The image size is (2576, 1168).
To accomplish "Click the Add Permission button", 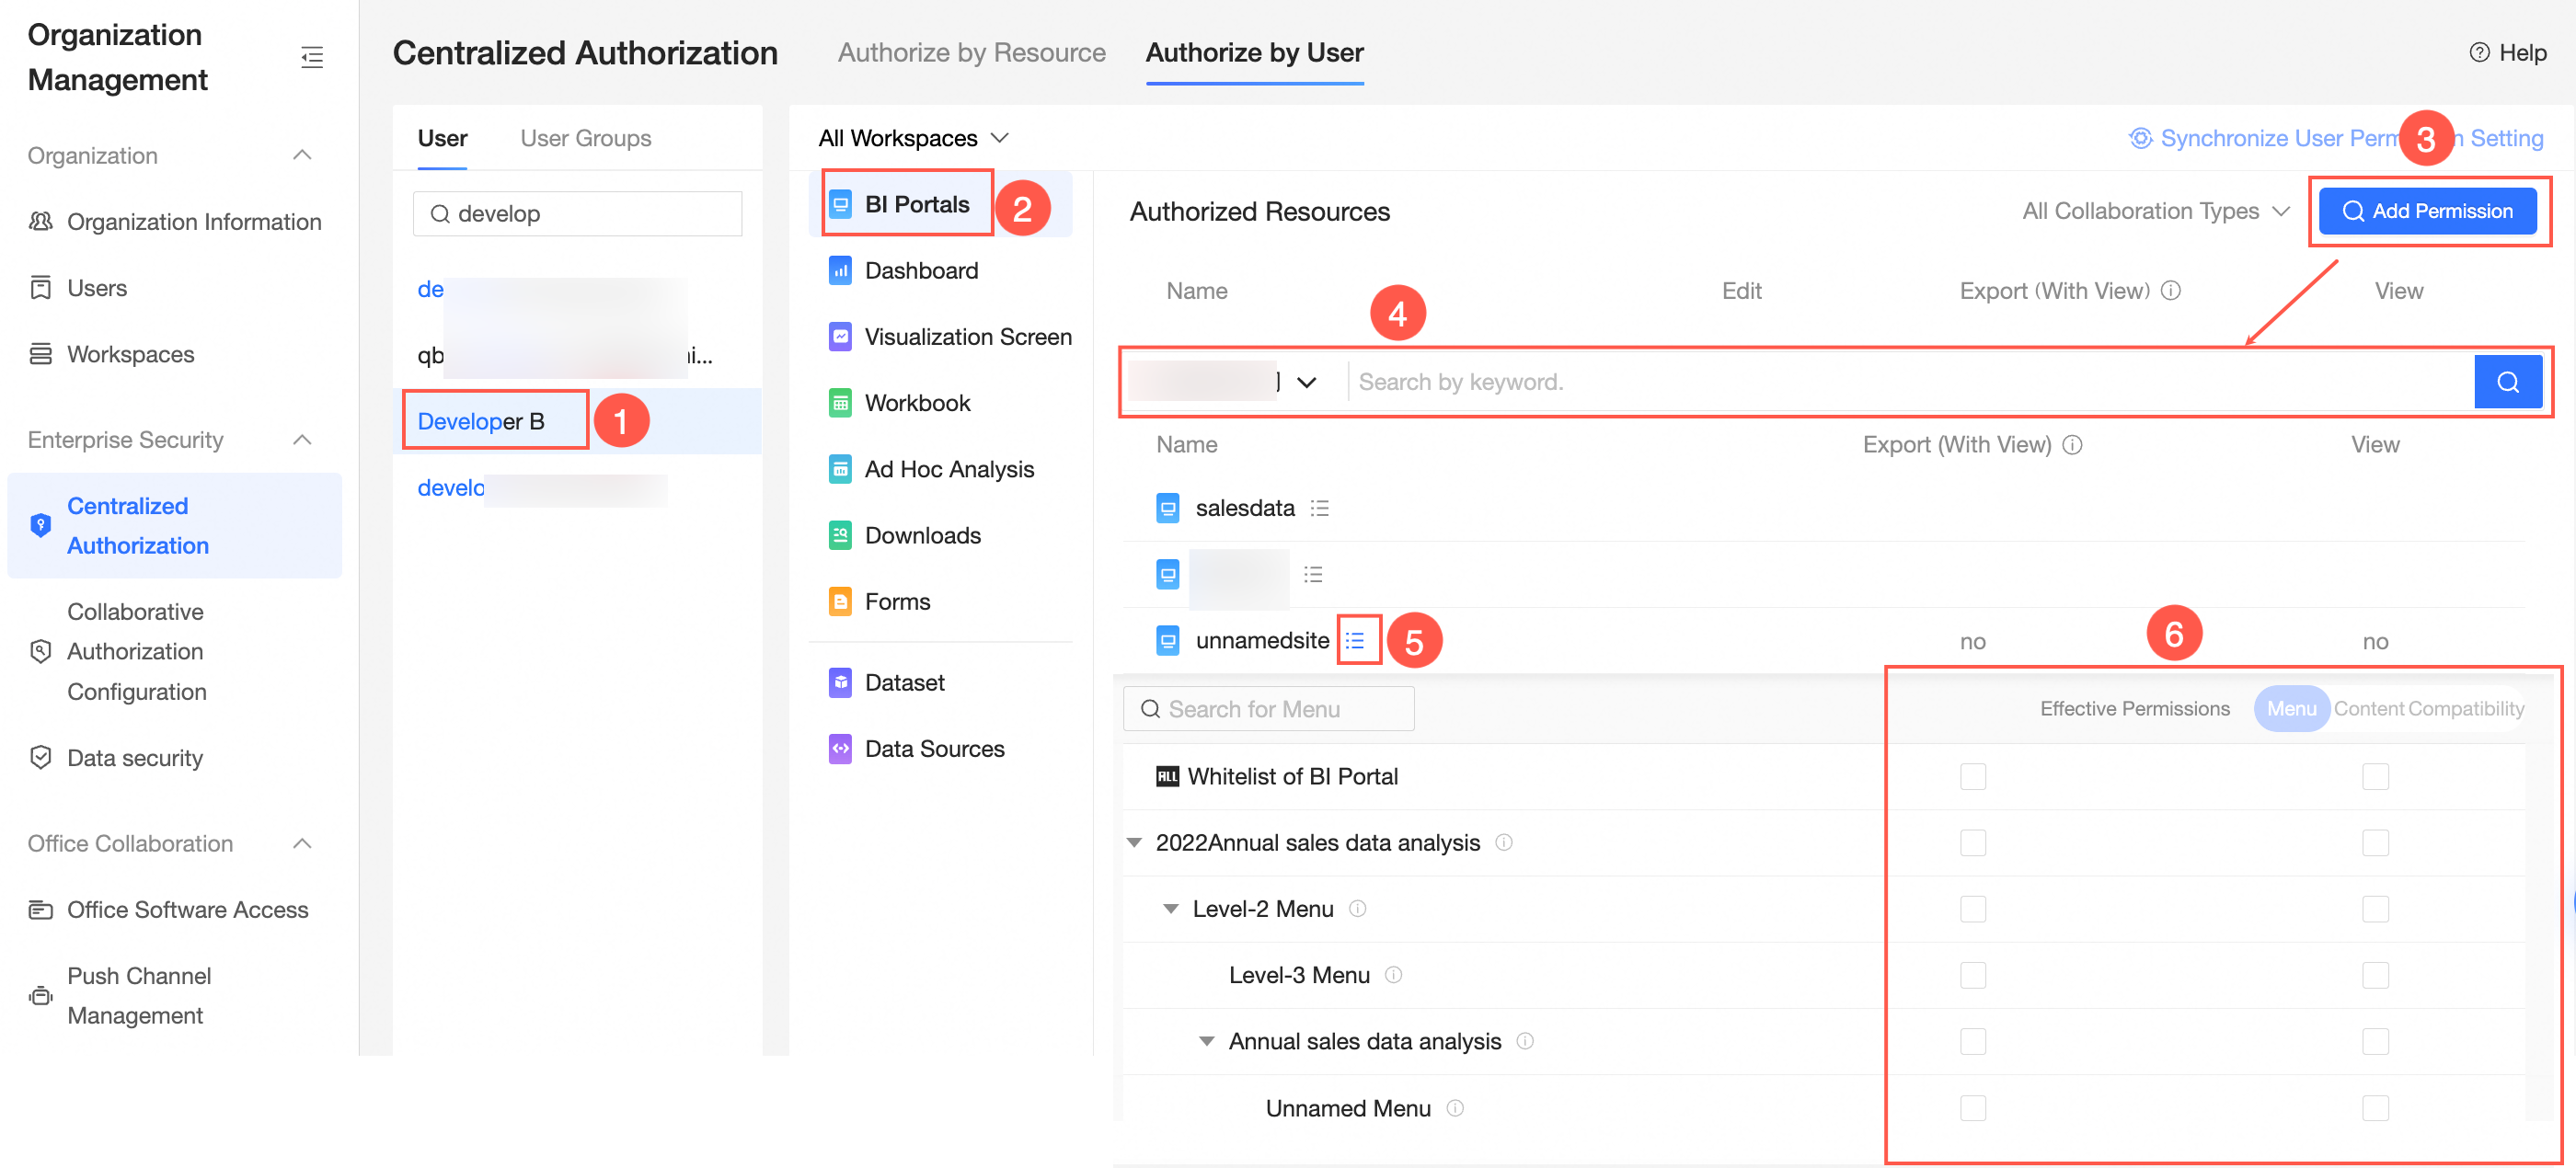I will [x=2427, y=211].
